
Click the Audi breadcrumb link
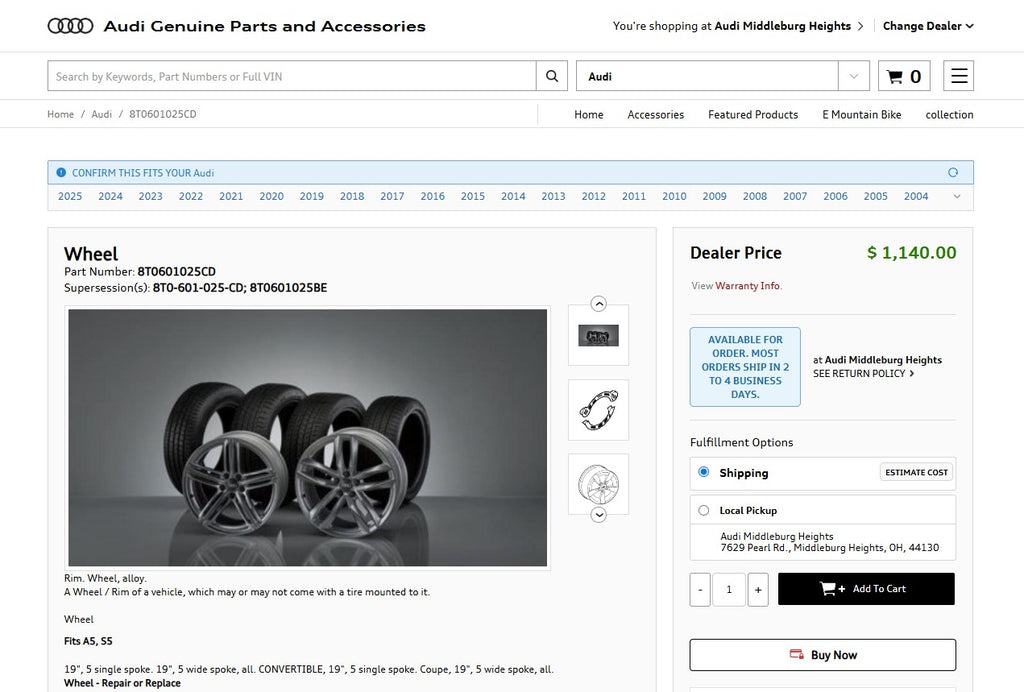101,114
